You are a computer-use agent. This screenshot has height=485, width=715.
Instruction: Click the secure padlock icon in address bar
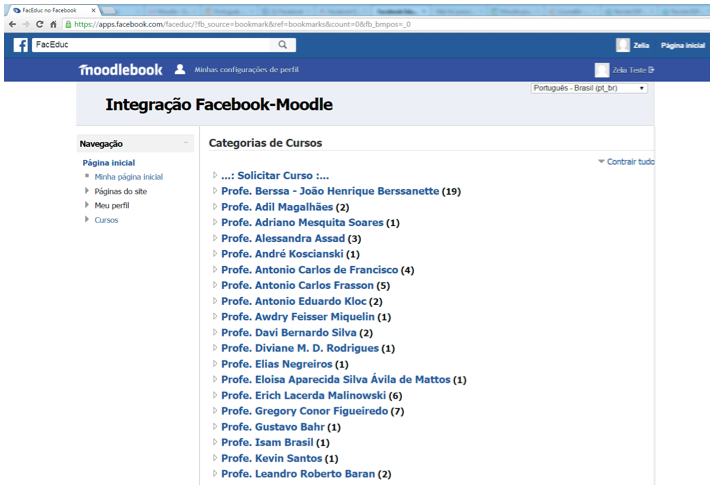(68, 24)
